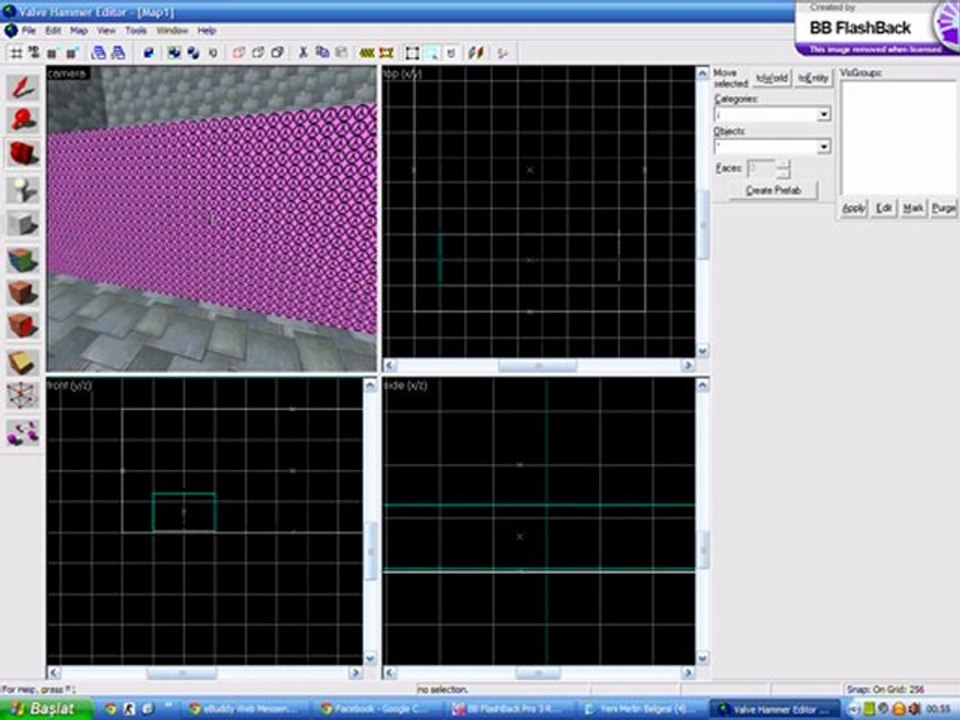Open the Toggle Texture Application tool
The height and width of the screenshot is (720, 960).
[23, 260]
